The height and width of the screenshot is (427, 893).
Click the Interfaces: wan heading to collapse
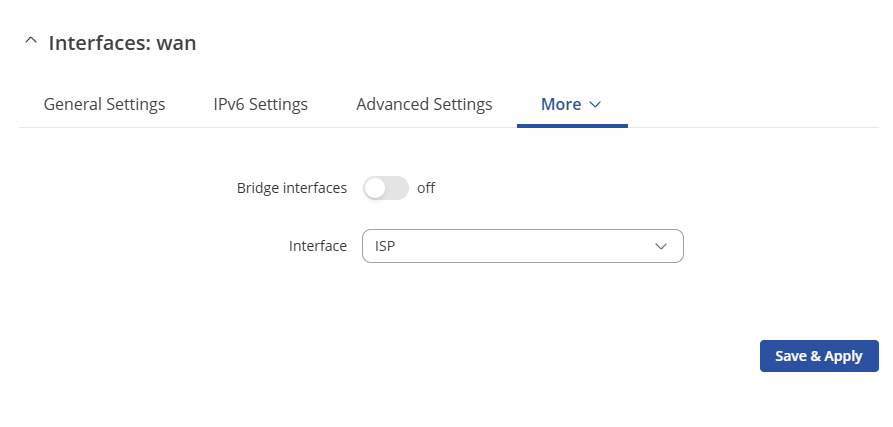click(x=122, y=43)
